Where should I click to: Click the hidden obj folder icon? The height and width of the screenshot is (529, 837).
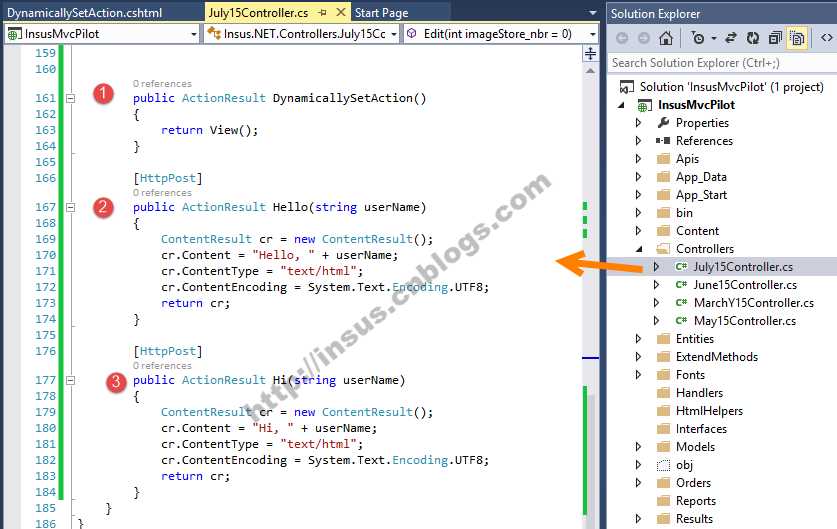point(664,465)
